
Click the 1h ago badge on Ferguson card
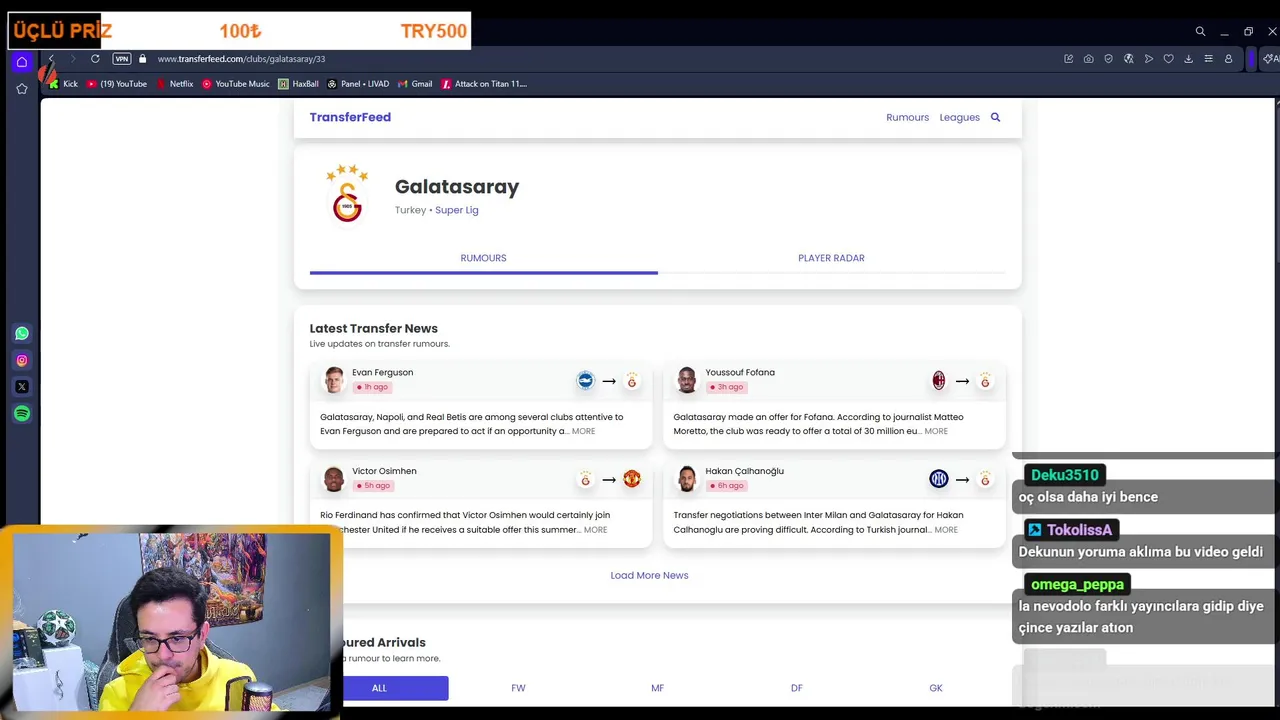click(371, 387)
